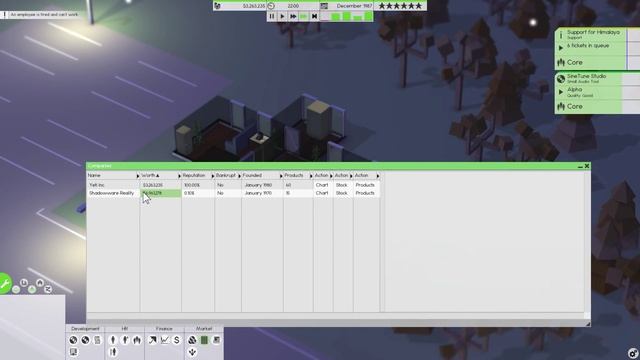This screenshot has width=640, height=360.
Task: Click the team icon next to Core under Support
Action: coord(561,62)
